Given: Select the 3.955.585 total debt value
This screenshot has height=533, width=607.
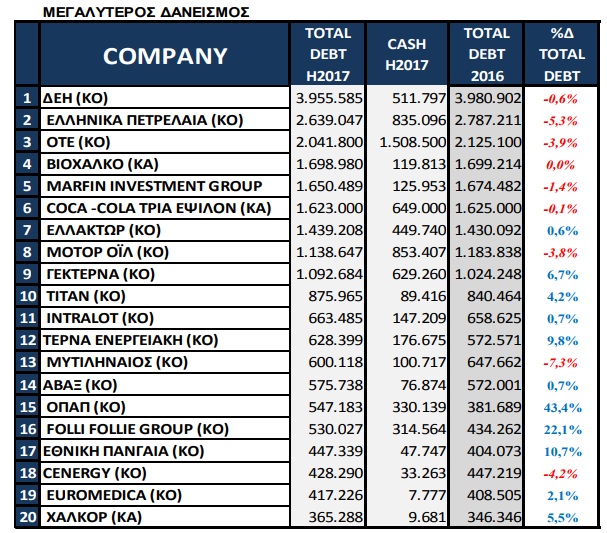Looking at the screenshot, I should pyautogui.click(x=330, y=99).
